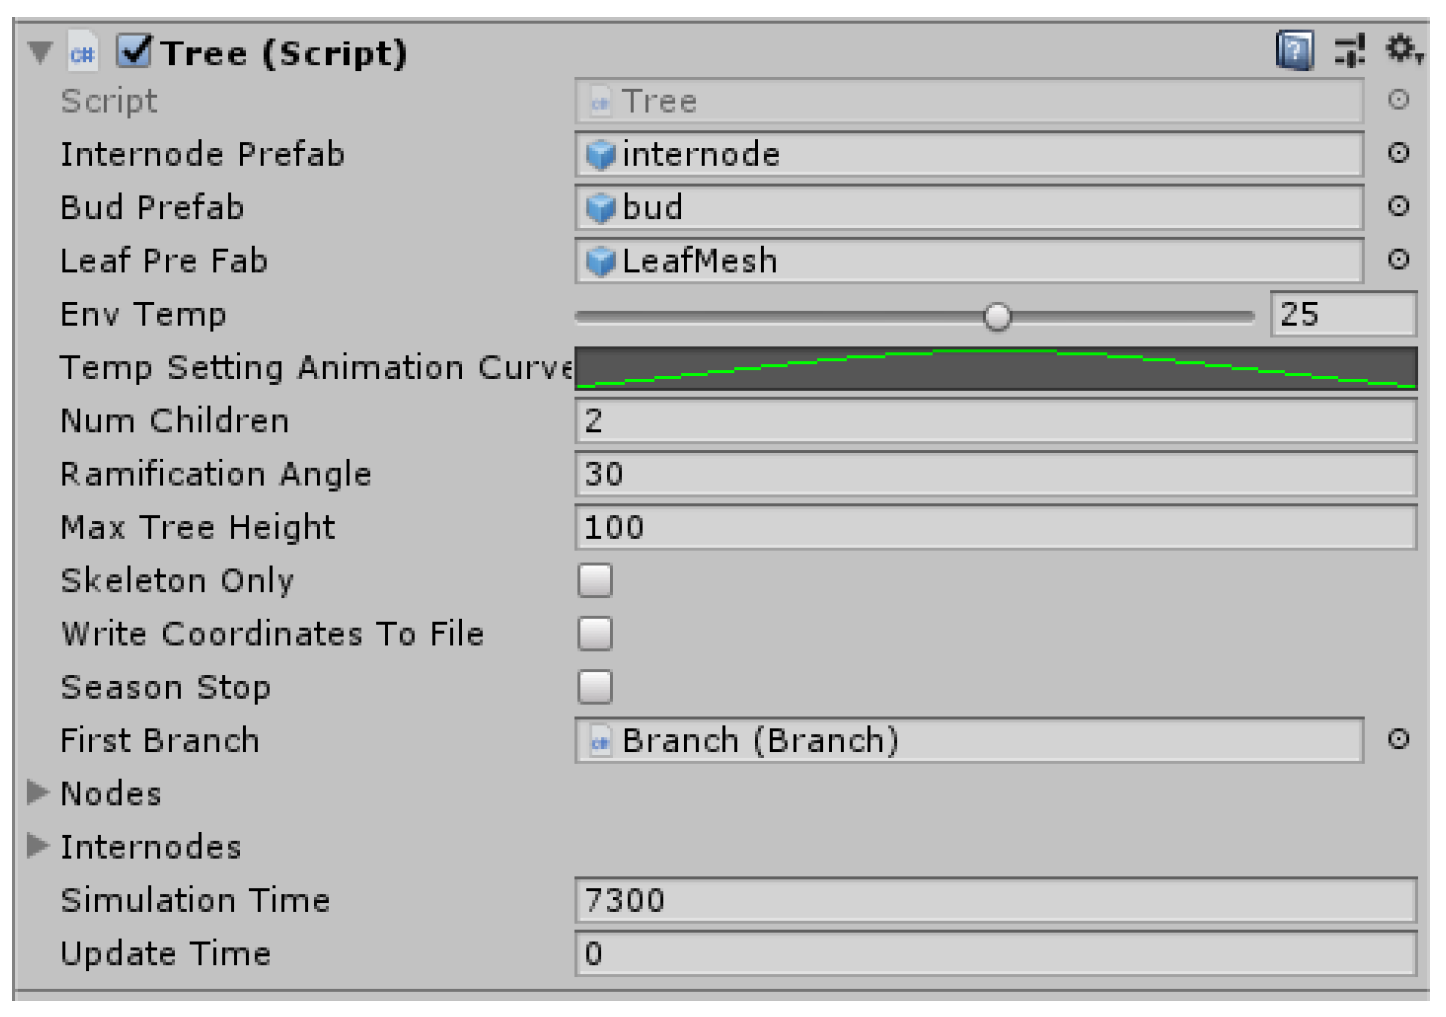The width and height of the screenshot is (1446, 1017).
Task: Open the component help reference icon
Action: pos(1295,50)
